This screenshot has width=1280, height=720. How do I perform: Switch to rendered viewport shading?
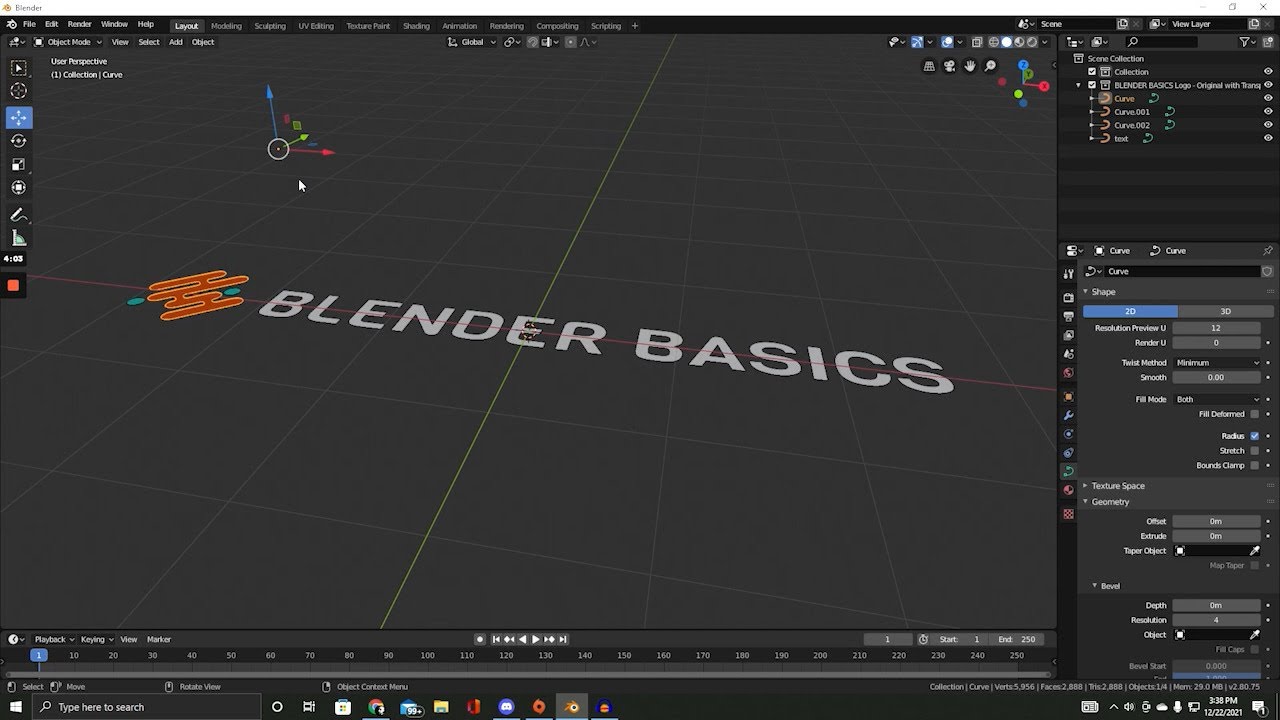pyautogui.click(x=1033, y=42)
